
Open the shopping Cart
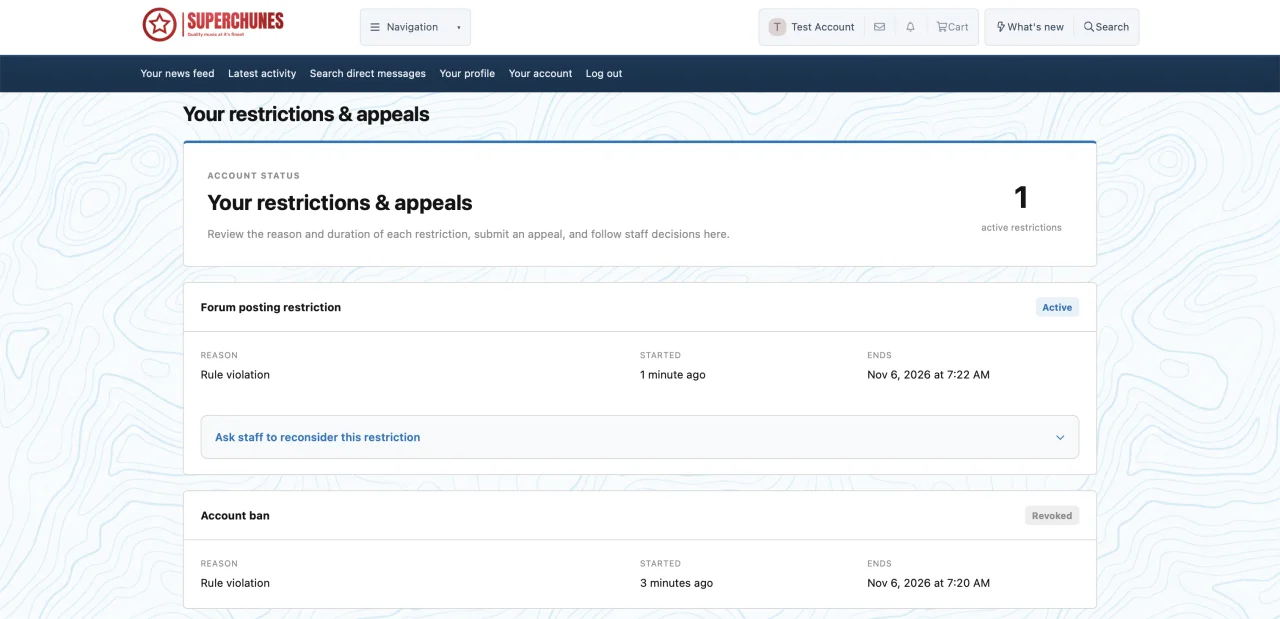coord(952,27)
